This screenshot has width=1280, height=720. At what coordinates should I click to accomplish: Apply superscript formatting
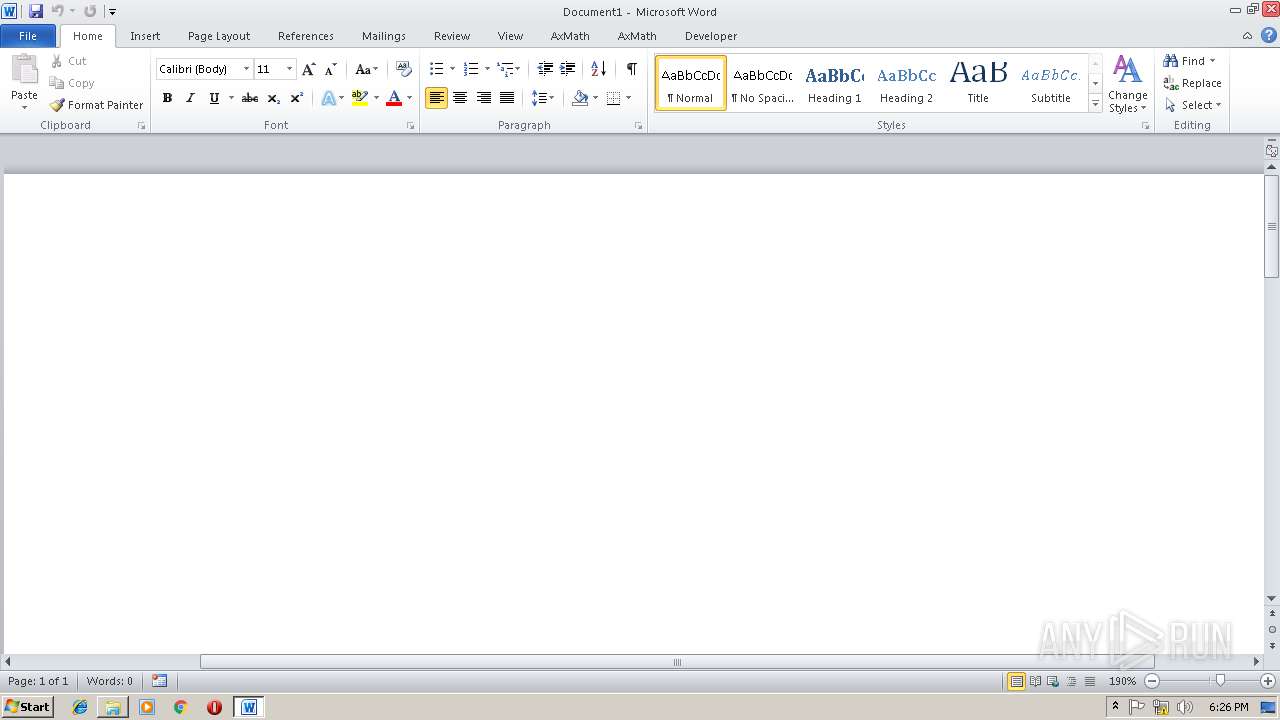tap(296, 98)
